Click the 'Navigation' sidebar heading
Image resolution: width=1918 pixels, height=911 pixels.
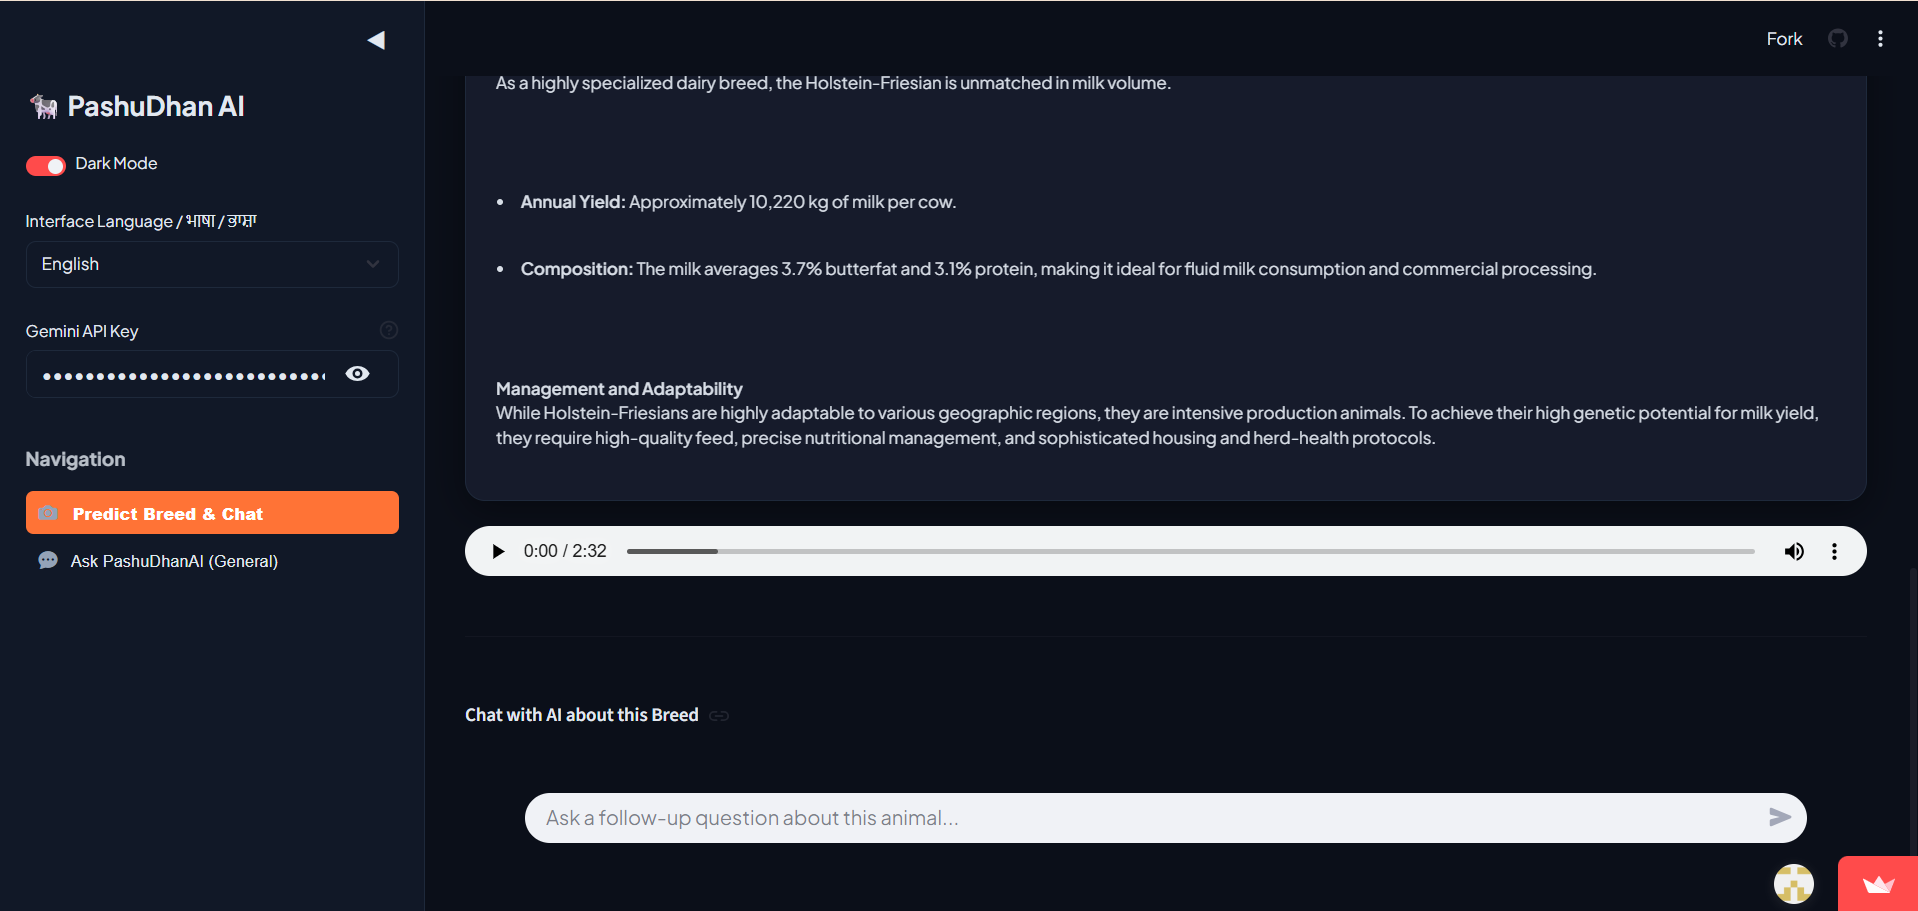[76, 459]
